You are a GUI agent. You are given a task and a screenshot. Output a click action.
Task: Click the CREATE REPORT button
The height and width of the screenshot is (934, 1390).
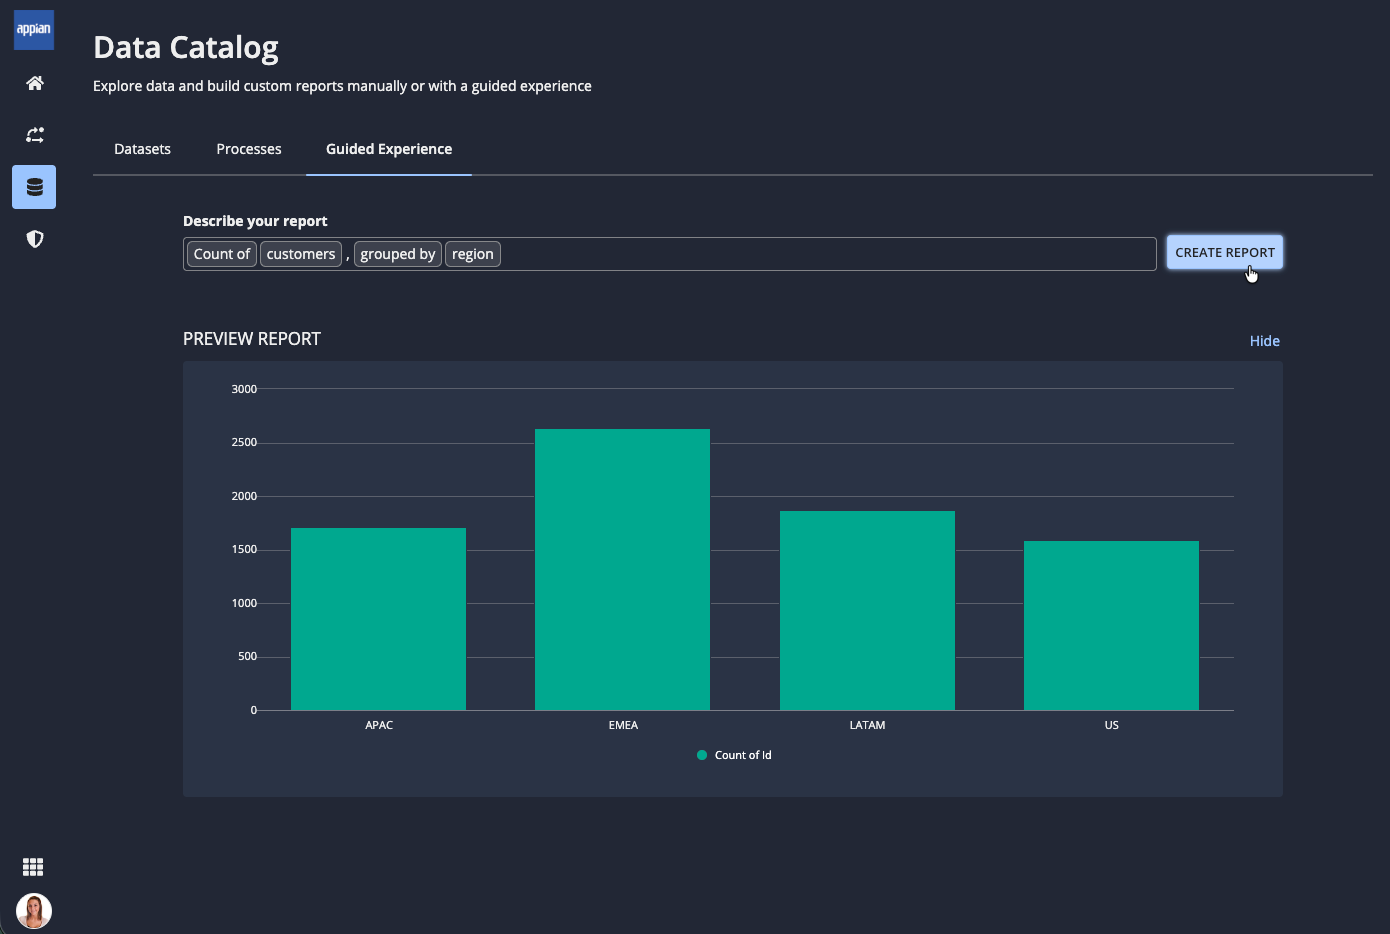pos(1225,253)
